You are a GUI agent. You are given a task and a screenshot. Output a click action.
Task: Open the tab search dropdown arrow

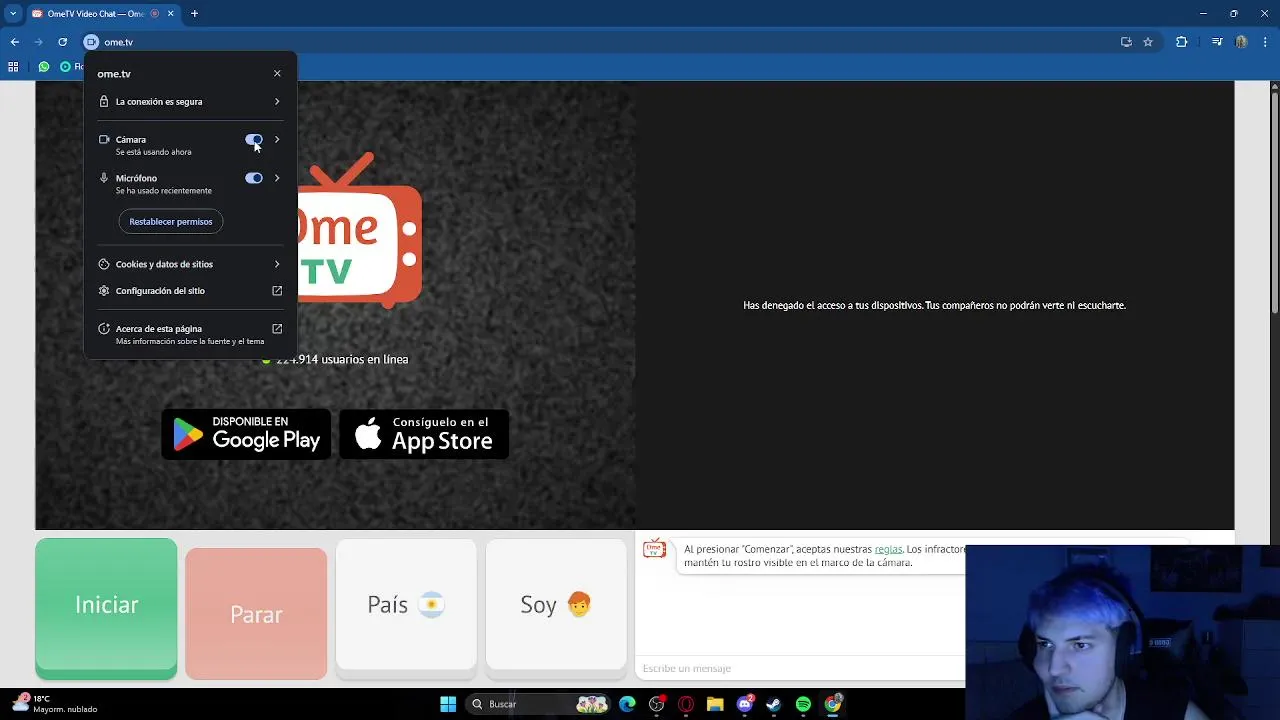[13, 14]
